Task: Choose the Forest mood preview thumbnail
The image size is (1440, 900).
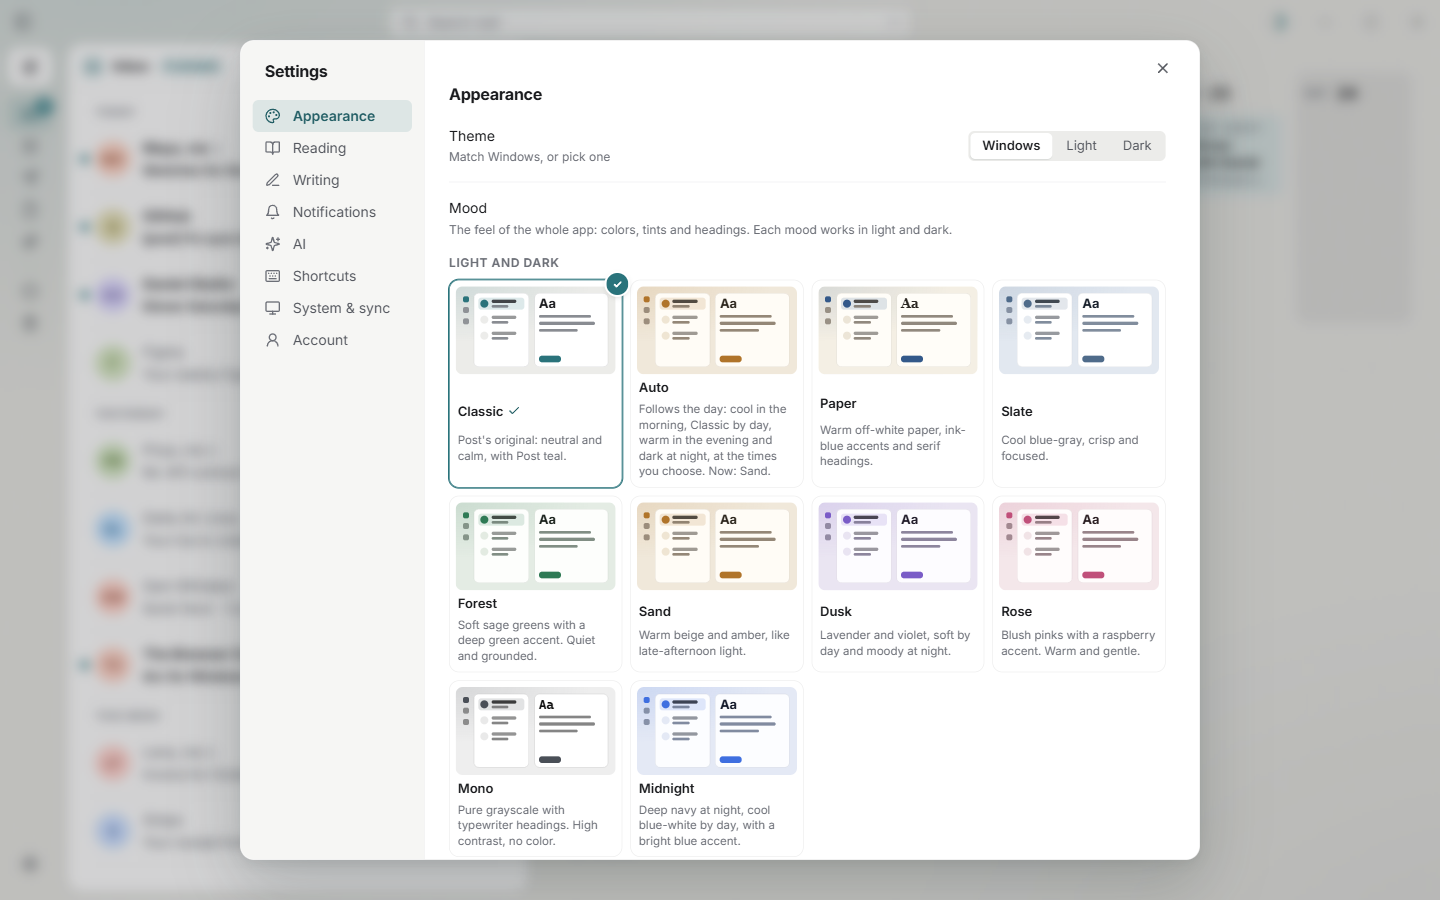Action: [536, 546]
